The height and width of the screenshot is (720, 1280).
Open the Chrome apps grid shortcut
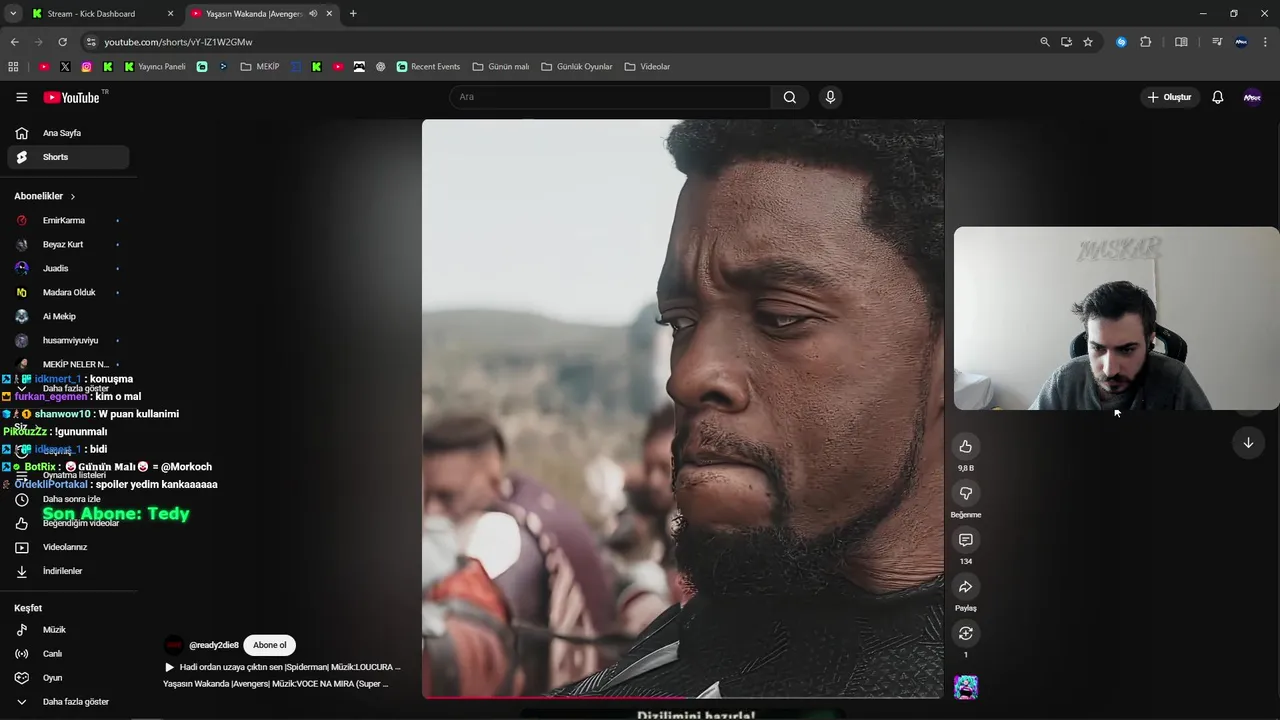coord(13,67)
